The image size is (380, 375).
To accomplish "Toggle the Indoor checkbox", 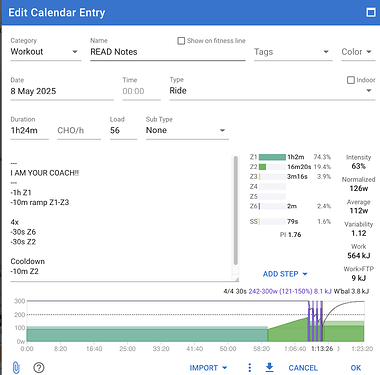I will click(351, 80).
